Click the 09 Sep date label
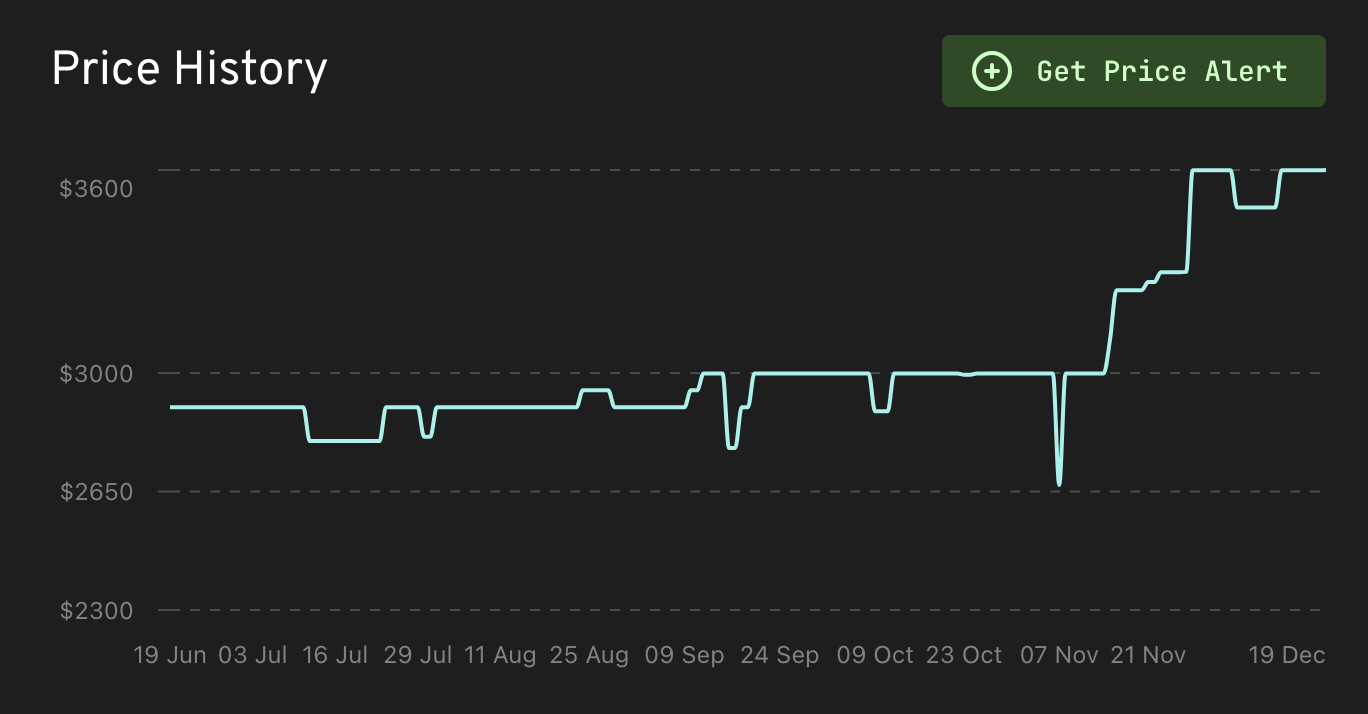The image size is (1368, 714). [684, 655]
